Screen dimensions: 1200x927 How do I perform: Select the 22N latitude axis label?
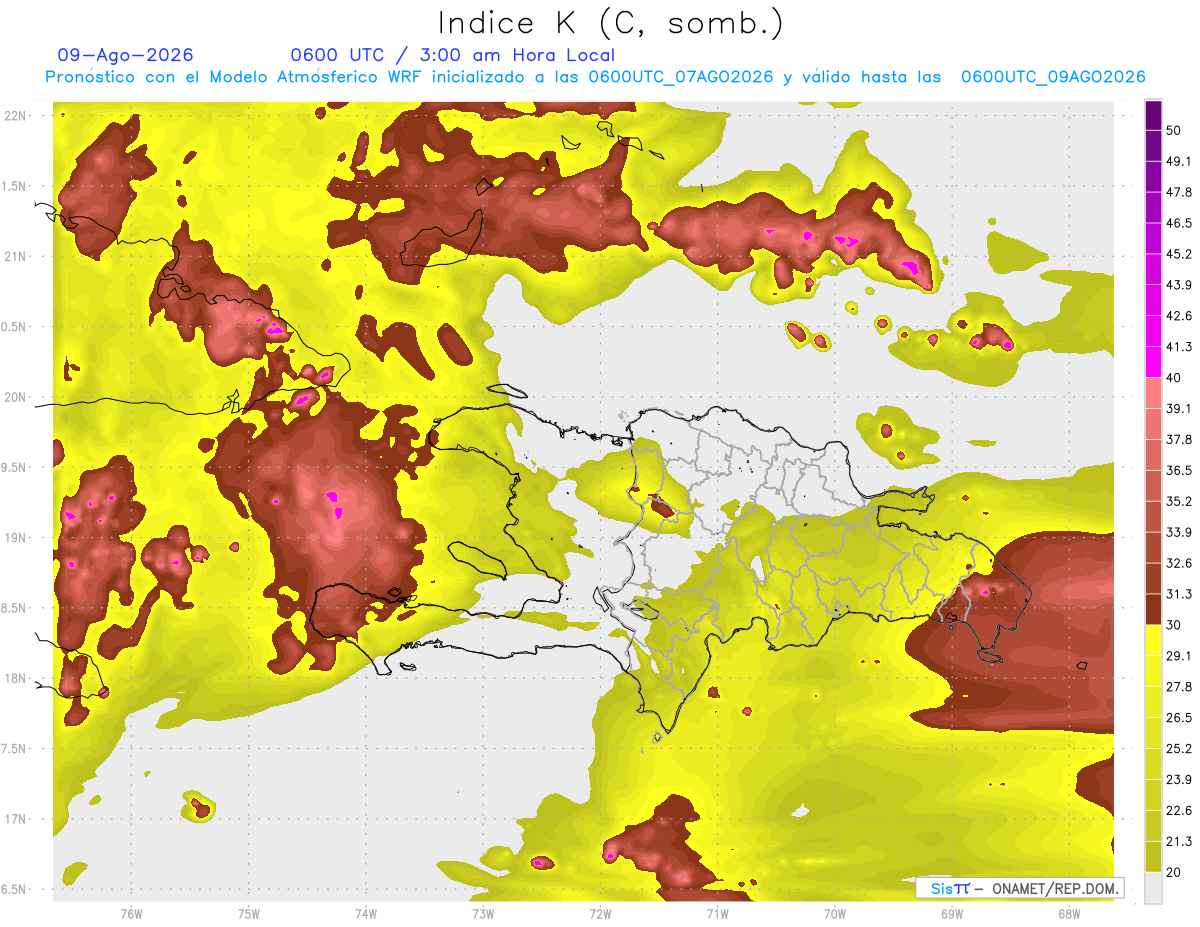click(x=17, y=115)
